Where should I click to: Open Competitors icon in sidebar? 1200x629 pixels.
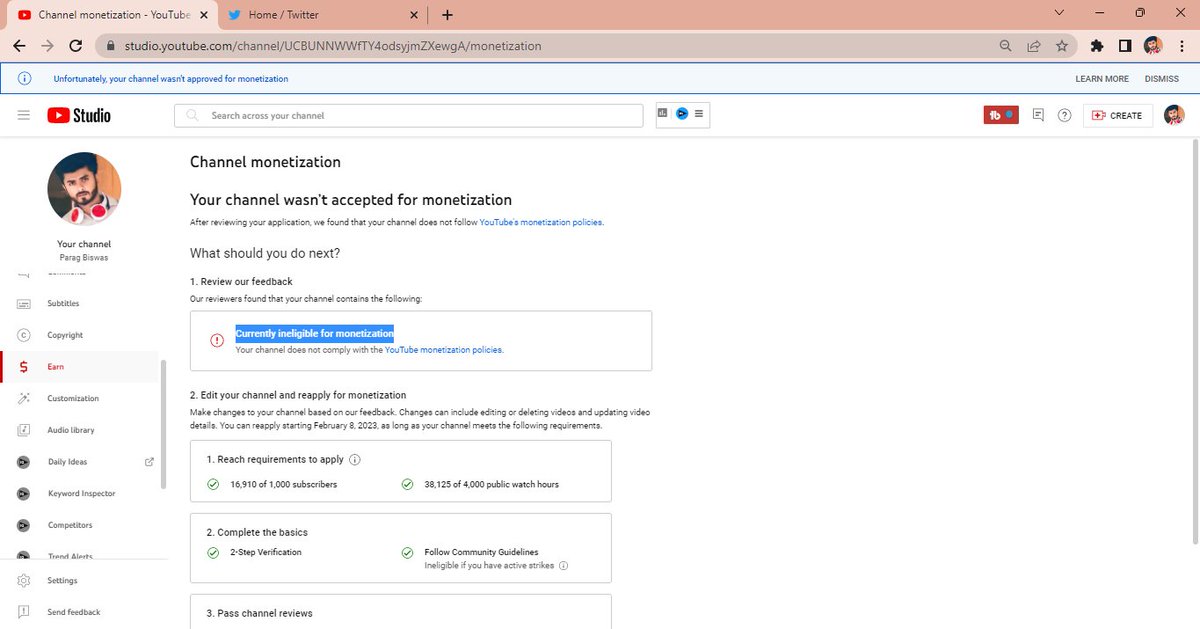(x=24, y=525)
